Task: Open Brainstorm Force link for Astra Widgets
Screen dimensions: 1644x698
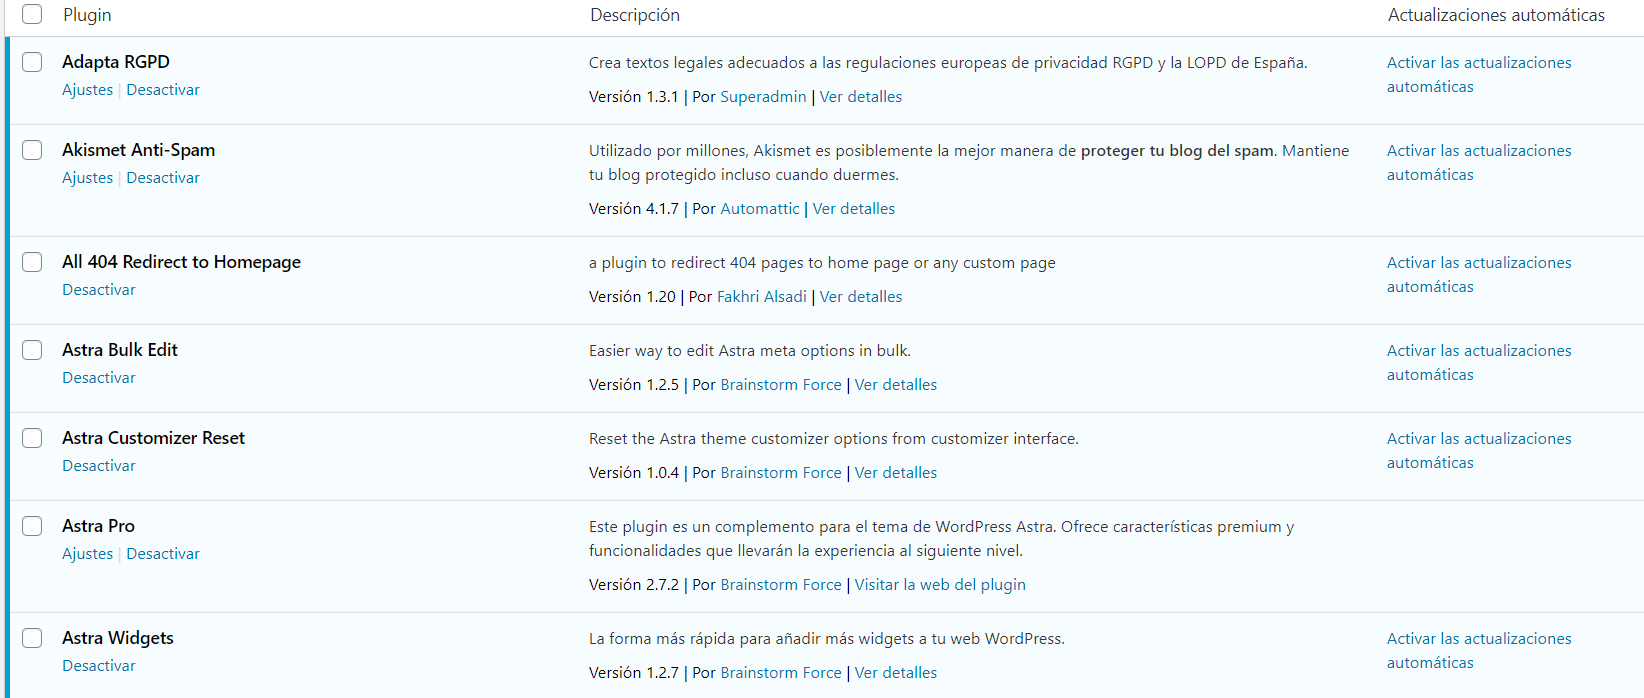Action: pyautogui.click(x=781, y=673)
